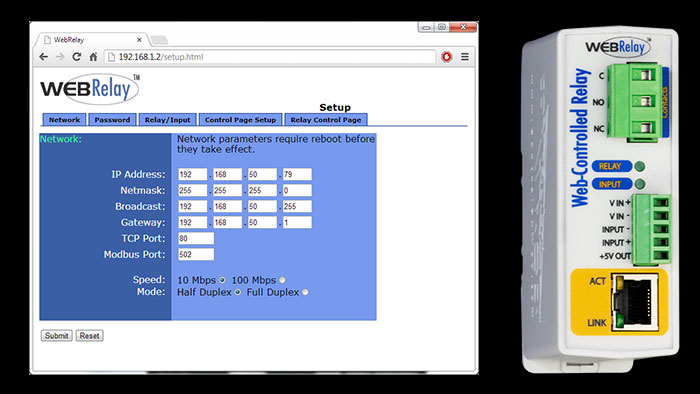Focus the address bar URL
Screen dimensions: 700x394
[x=161, y=57]
